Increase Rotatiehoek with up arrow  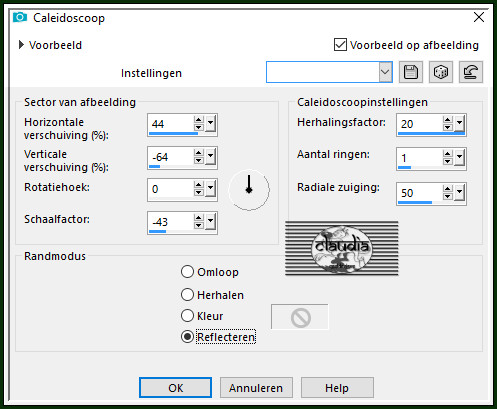coord(199,185)
